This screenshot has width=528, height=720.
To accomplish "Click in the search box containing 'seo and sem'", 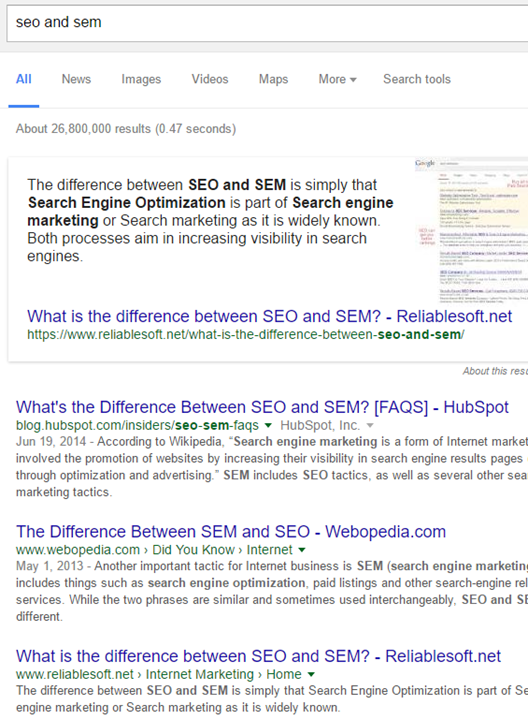I will (267, 22).
